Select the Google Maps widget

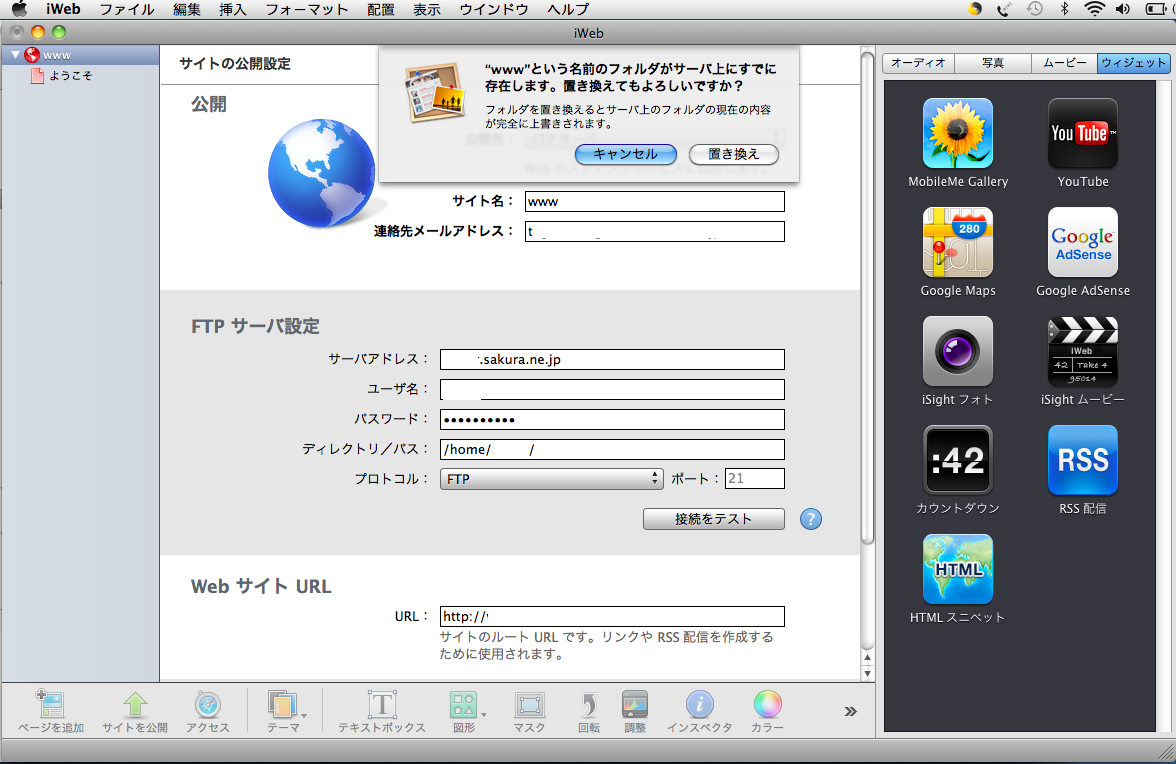pos(957,243)
